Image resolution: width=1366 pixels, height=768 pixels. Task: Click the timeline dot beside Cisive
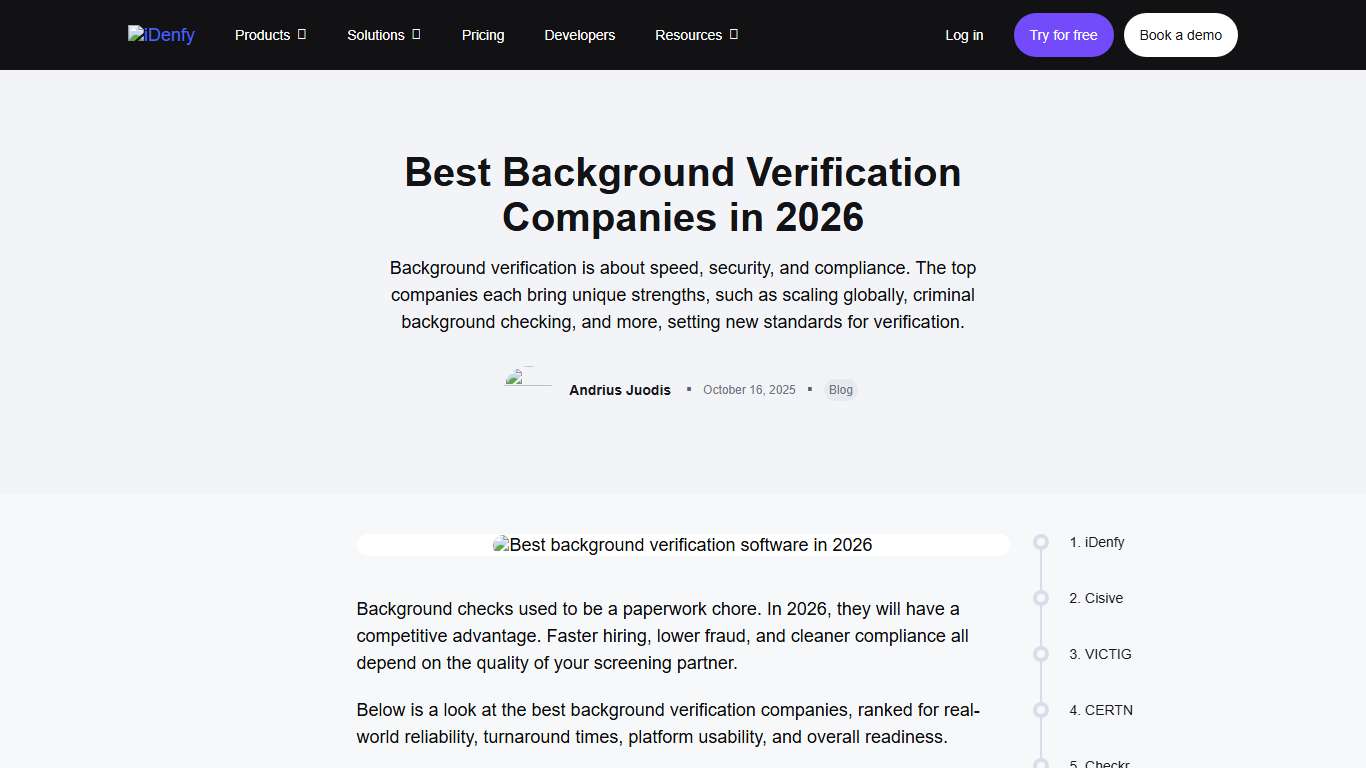(x=1040, y=598)
